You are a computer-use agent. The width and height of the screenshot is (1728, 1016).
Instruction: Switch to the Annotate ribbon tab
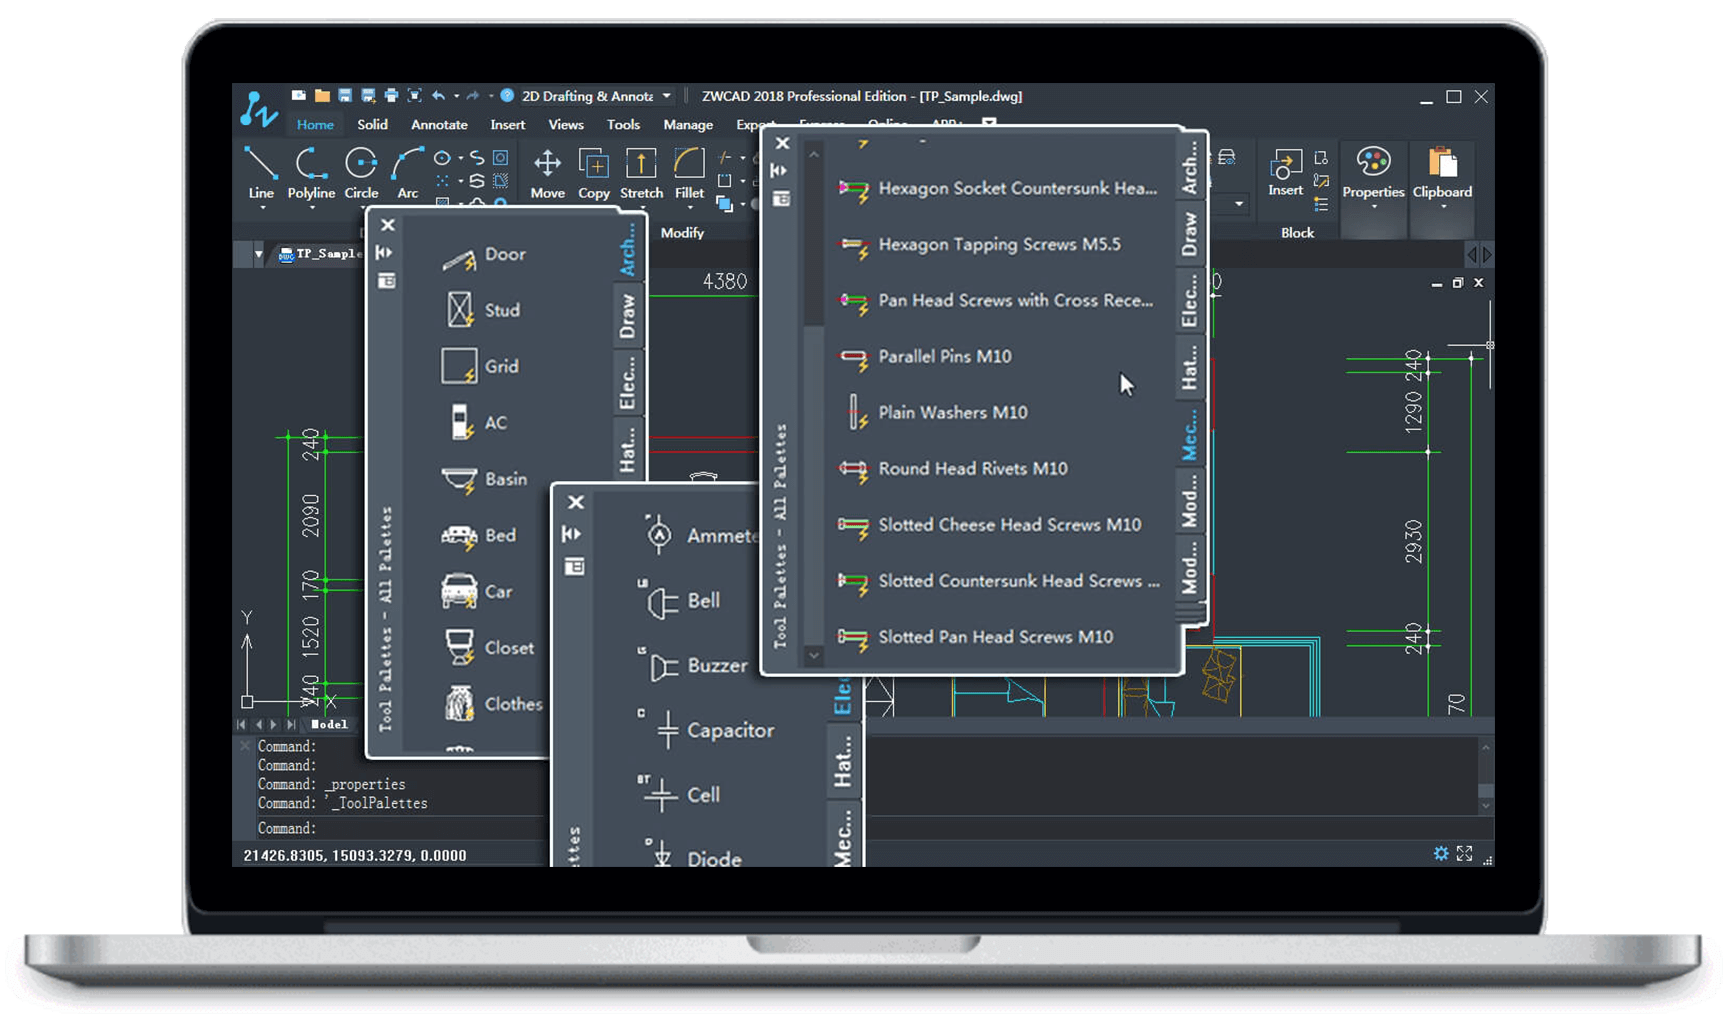coord(439,124)
